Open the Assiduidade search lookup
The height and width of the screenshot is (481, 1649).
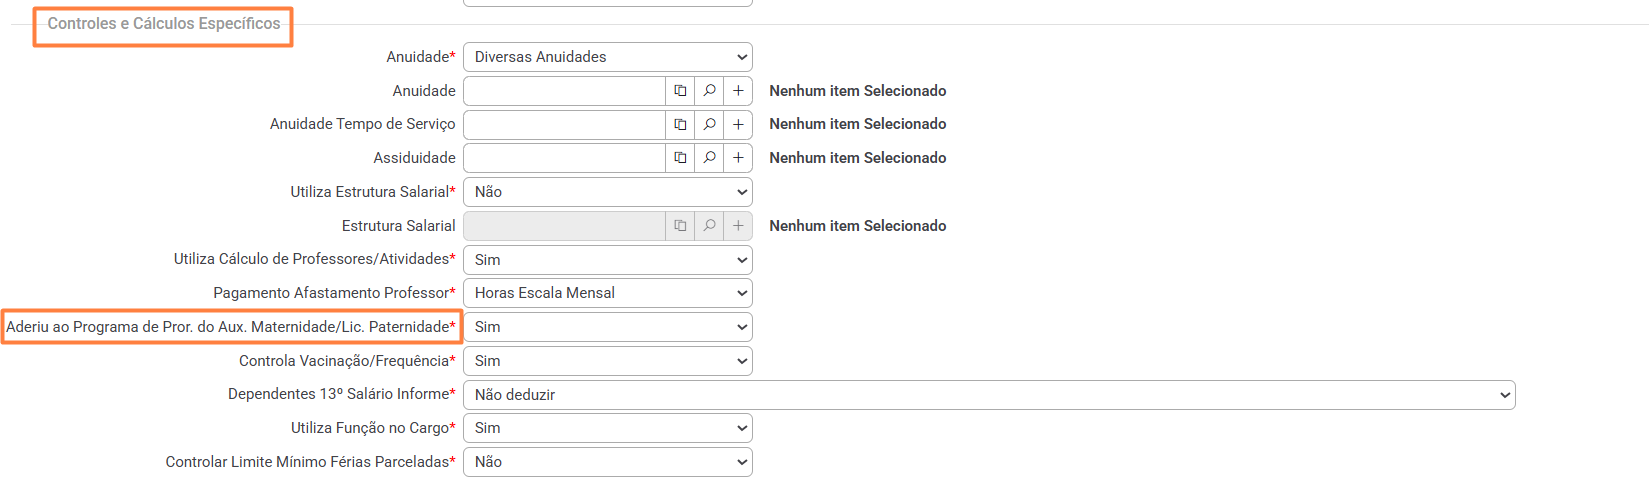(x=709, y=158)
